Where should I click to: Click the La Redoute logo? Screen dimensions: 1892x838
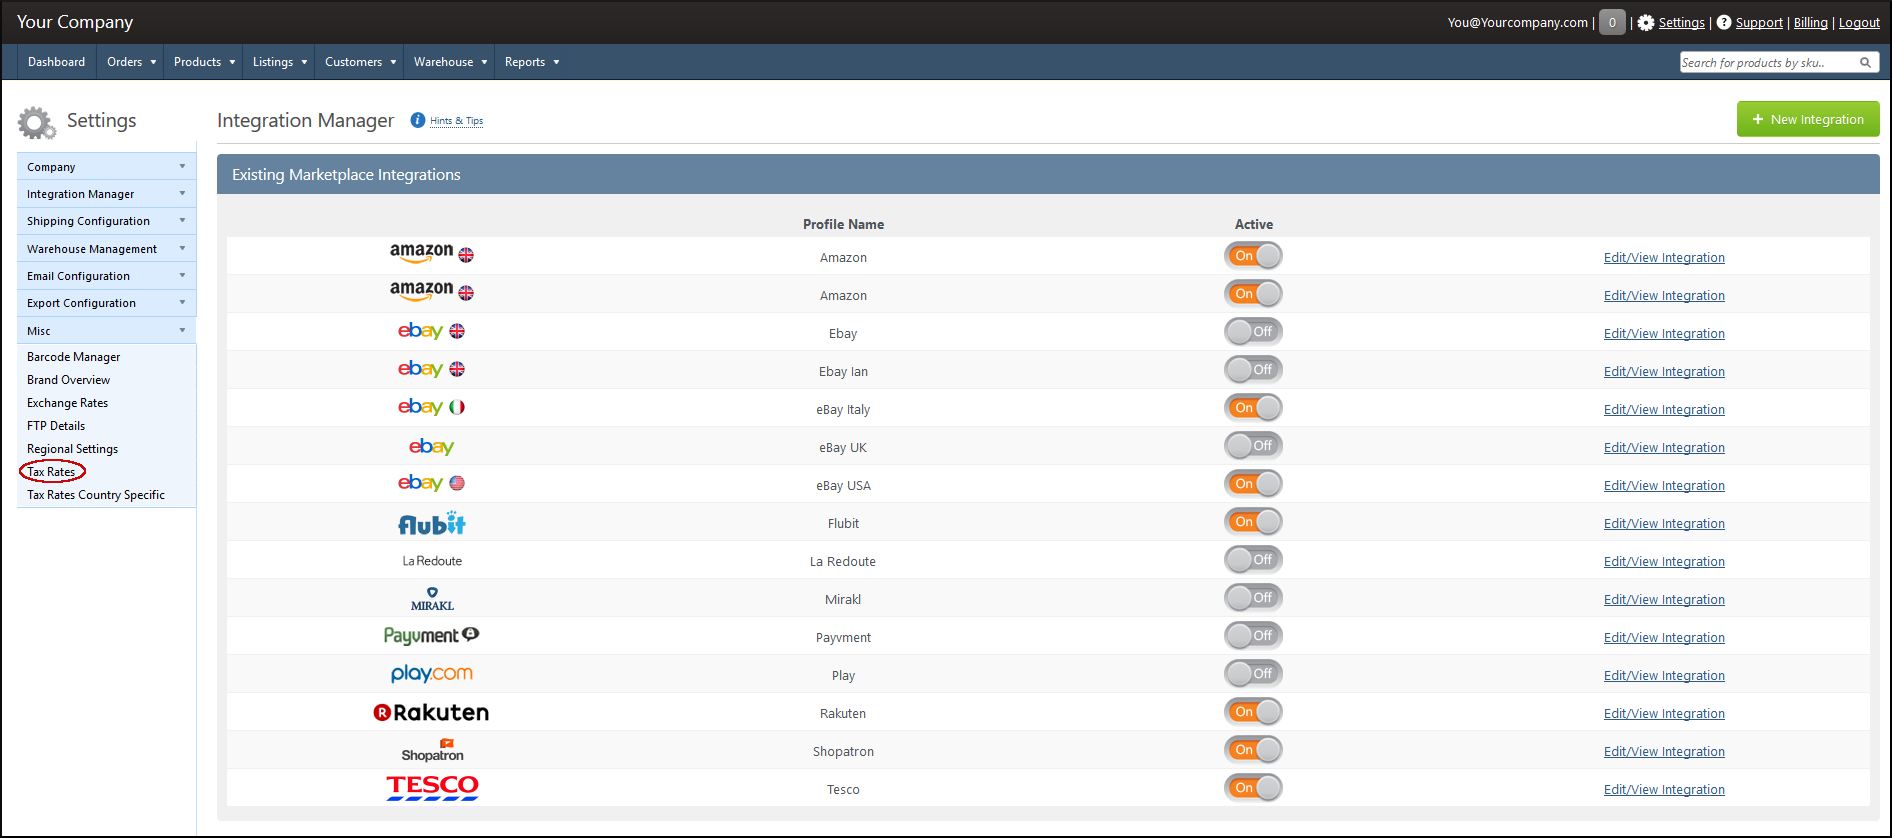coord(432,561)
